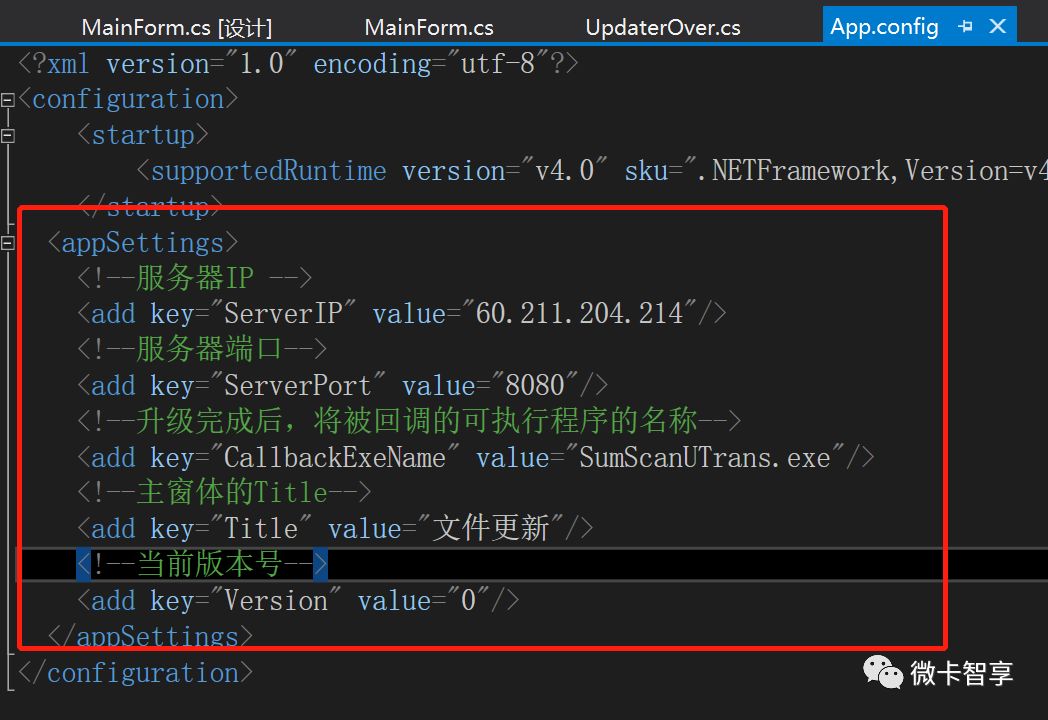Click the opening startup tag
Screen dimensions: 1048x720
coord(142,135)
